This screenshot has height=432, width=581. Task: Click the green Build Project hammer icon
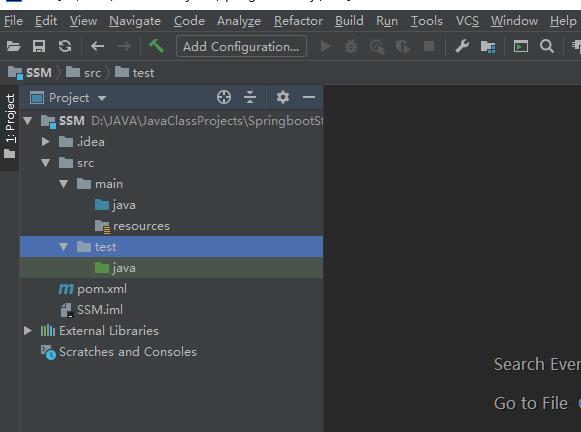point(156,47)
